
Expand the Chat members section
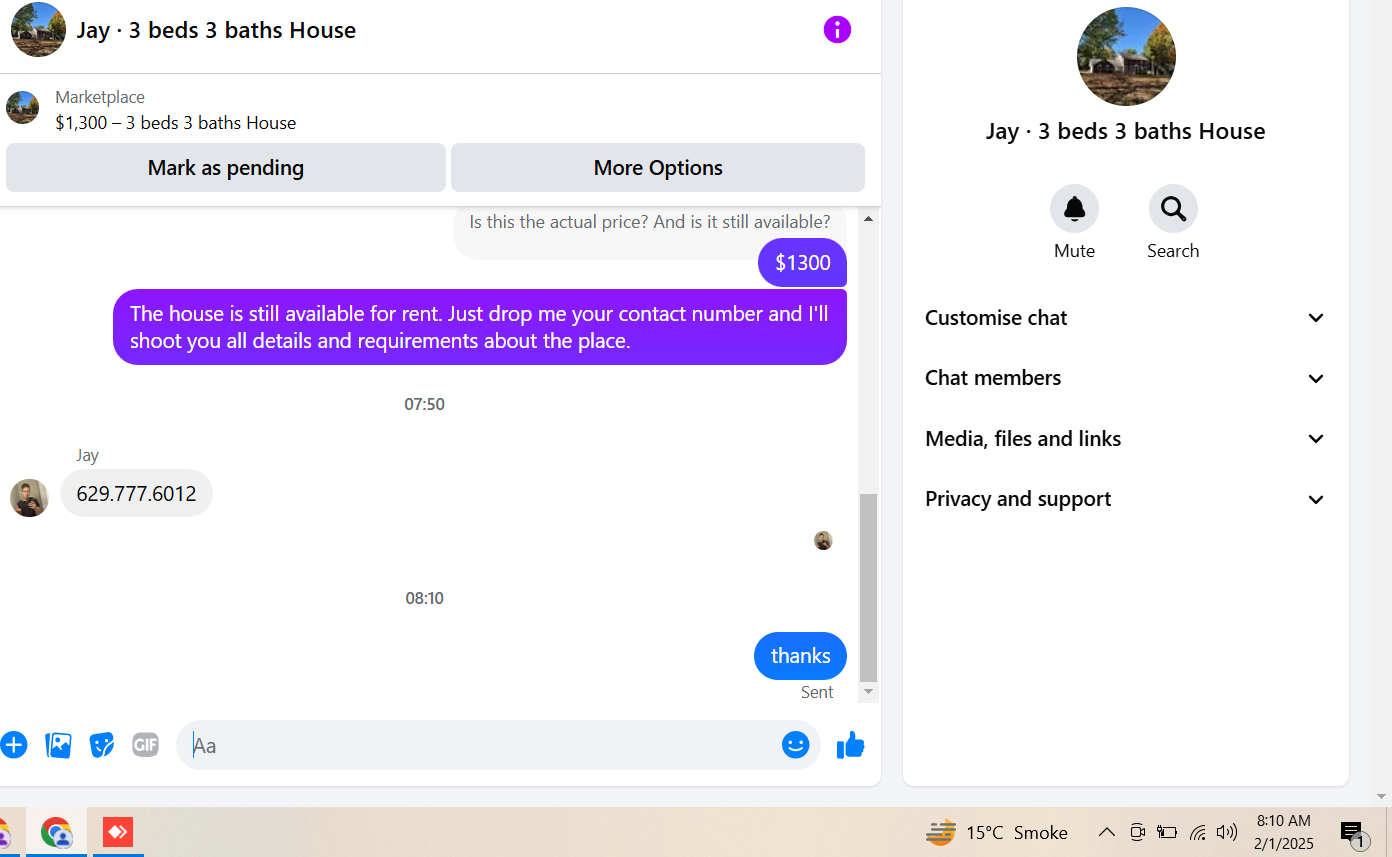(1125, 378)
